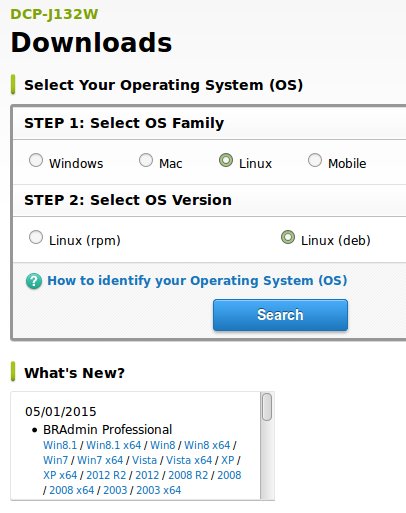Click the What's New scrollbar thumb
The height and width of the screenshot is (513, 406).
click(x=267, y=407)
